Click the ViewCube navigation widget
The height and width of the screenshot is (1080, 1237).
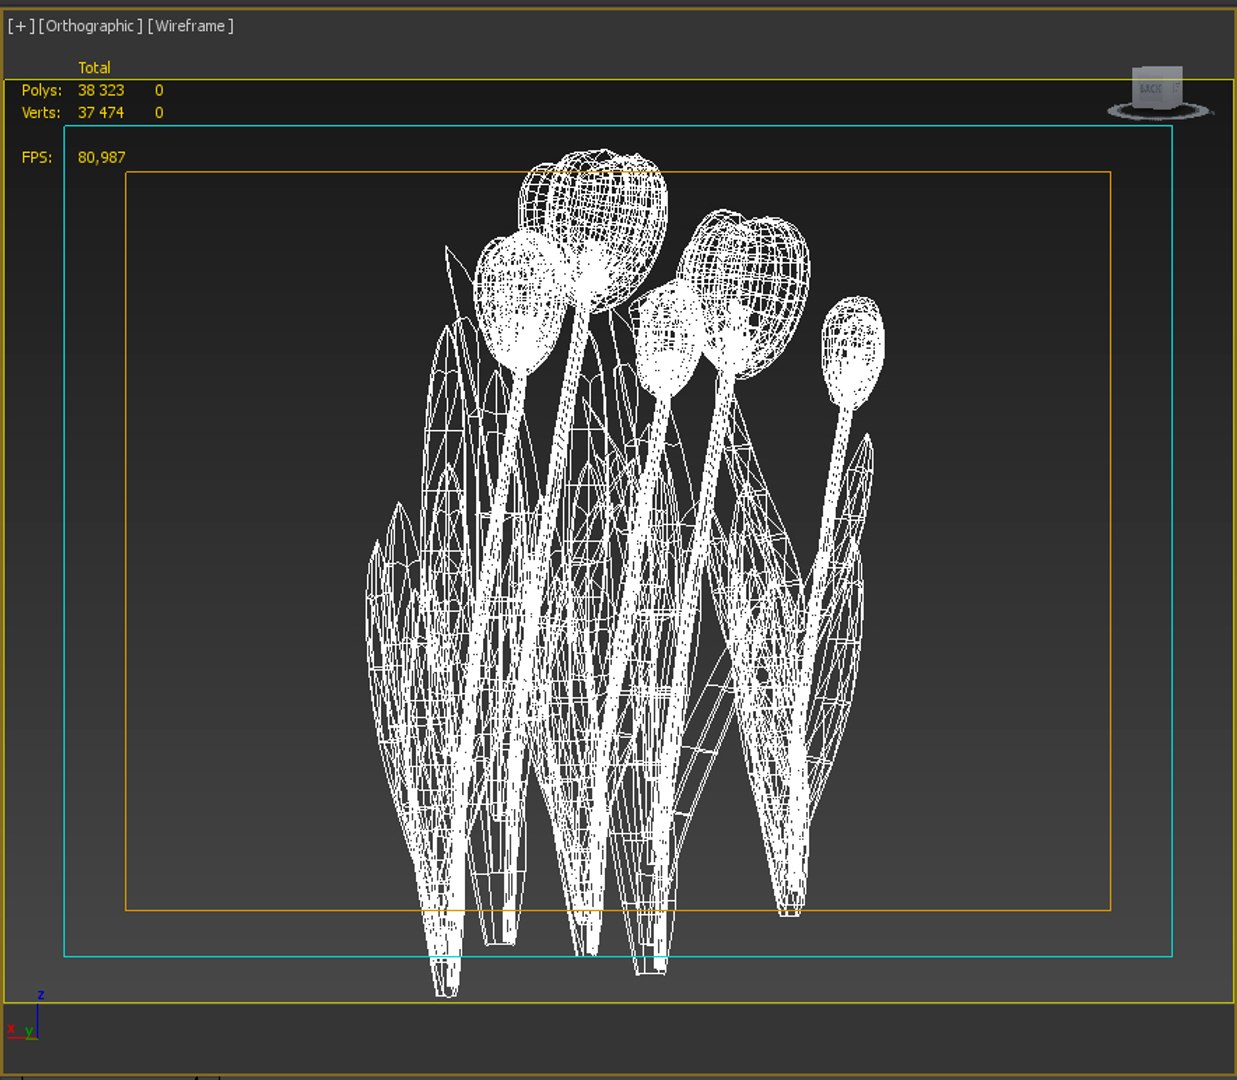click(x=1159, y=94)
